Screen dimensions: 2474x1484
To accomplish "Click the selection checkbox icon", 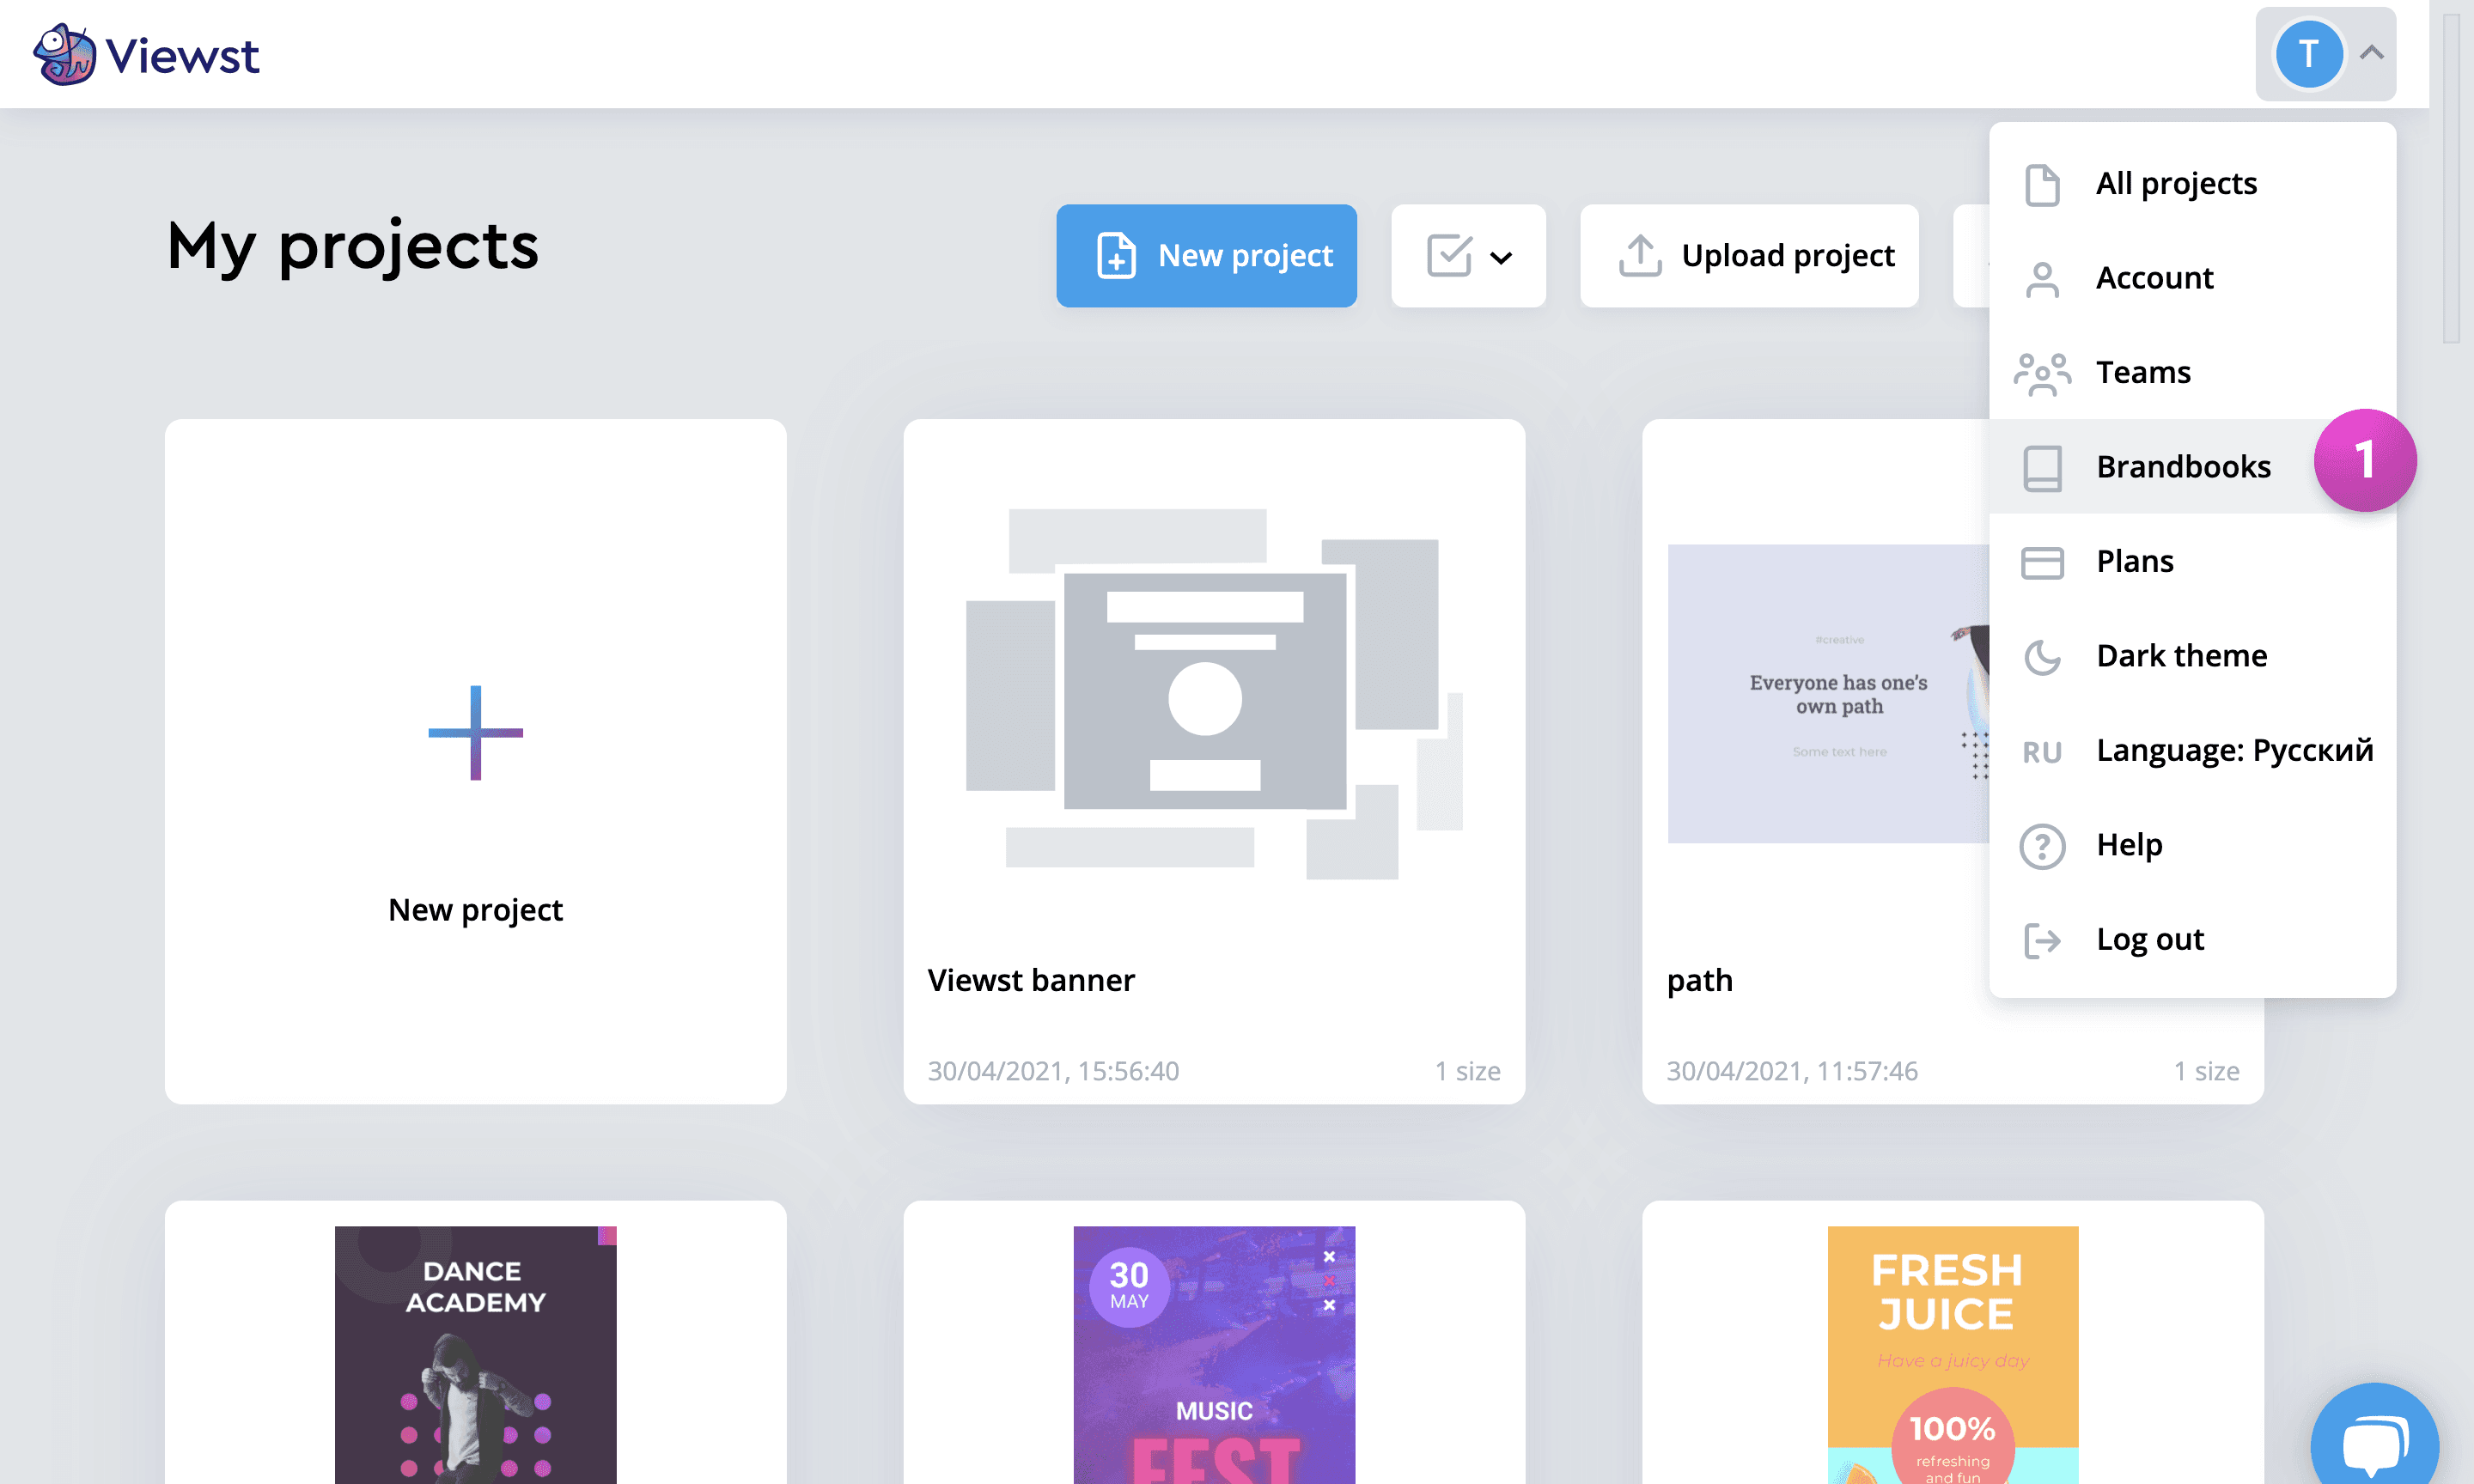I will click(1448, 256).
